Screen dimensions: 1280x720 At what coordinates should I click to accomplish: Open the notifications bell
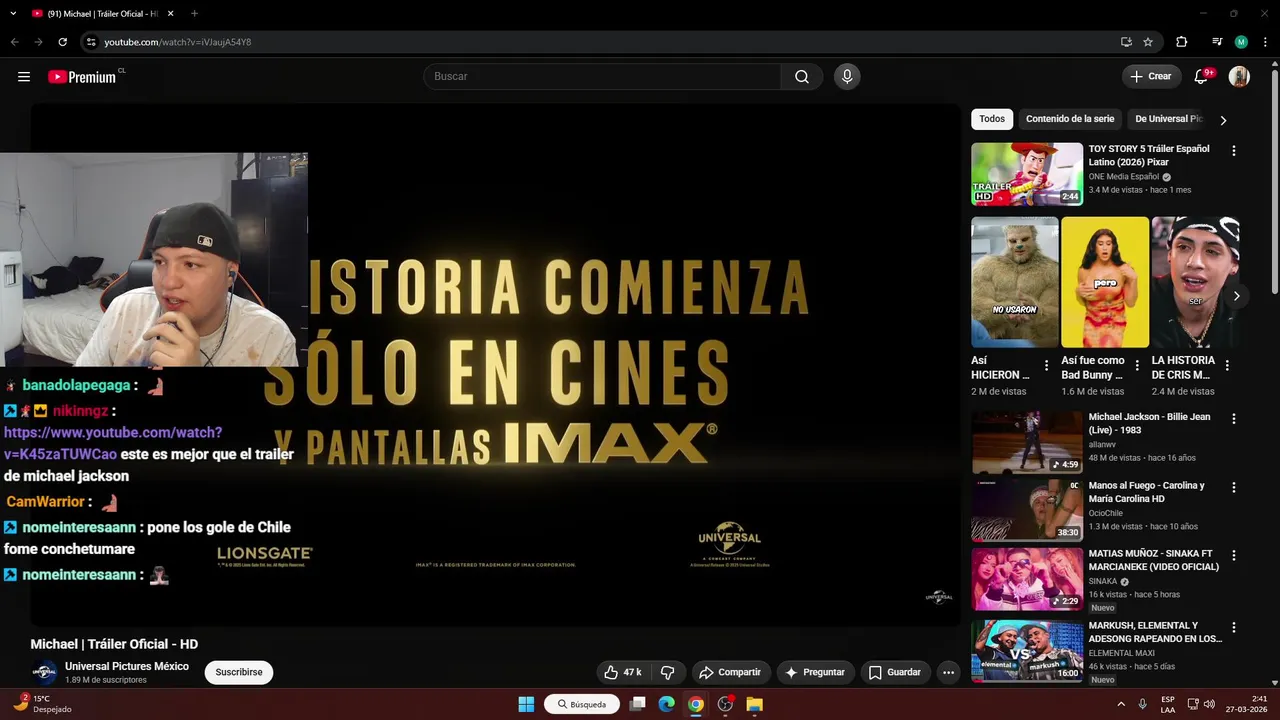1202,77
